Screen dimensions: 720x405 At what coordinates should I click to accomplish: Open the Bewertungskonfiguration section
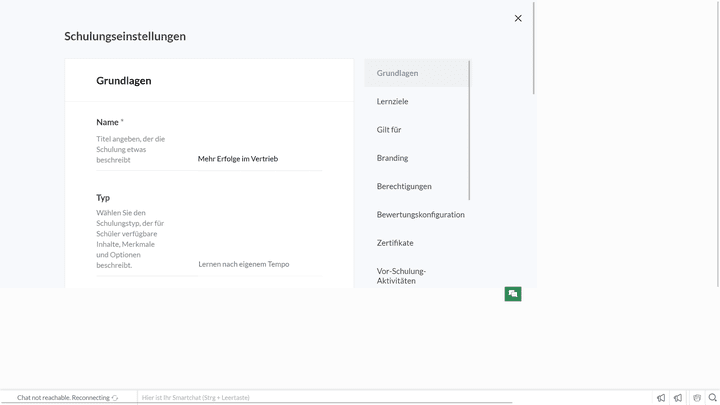pos(421,214)
